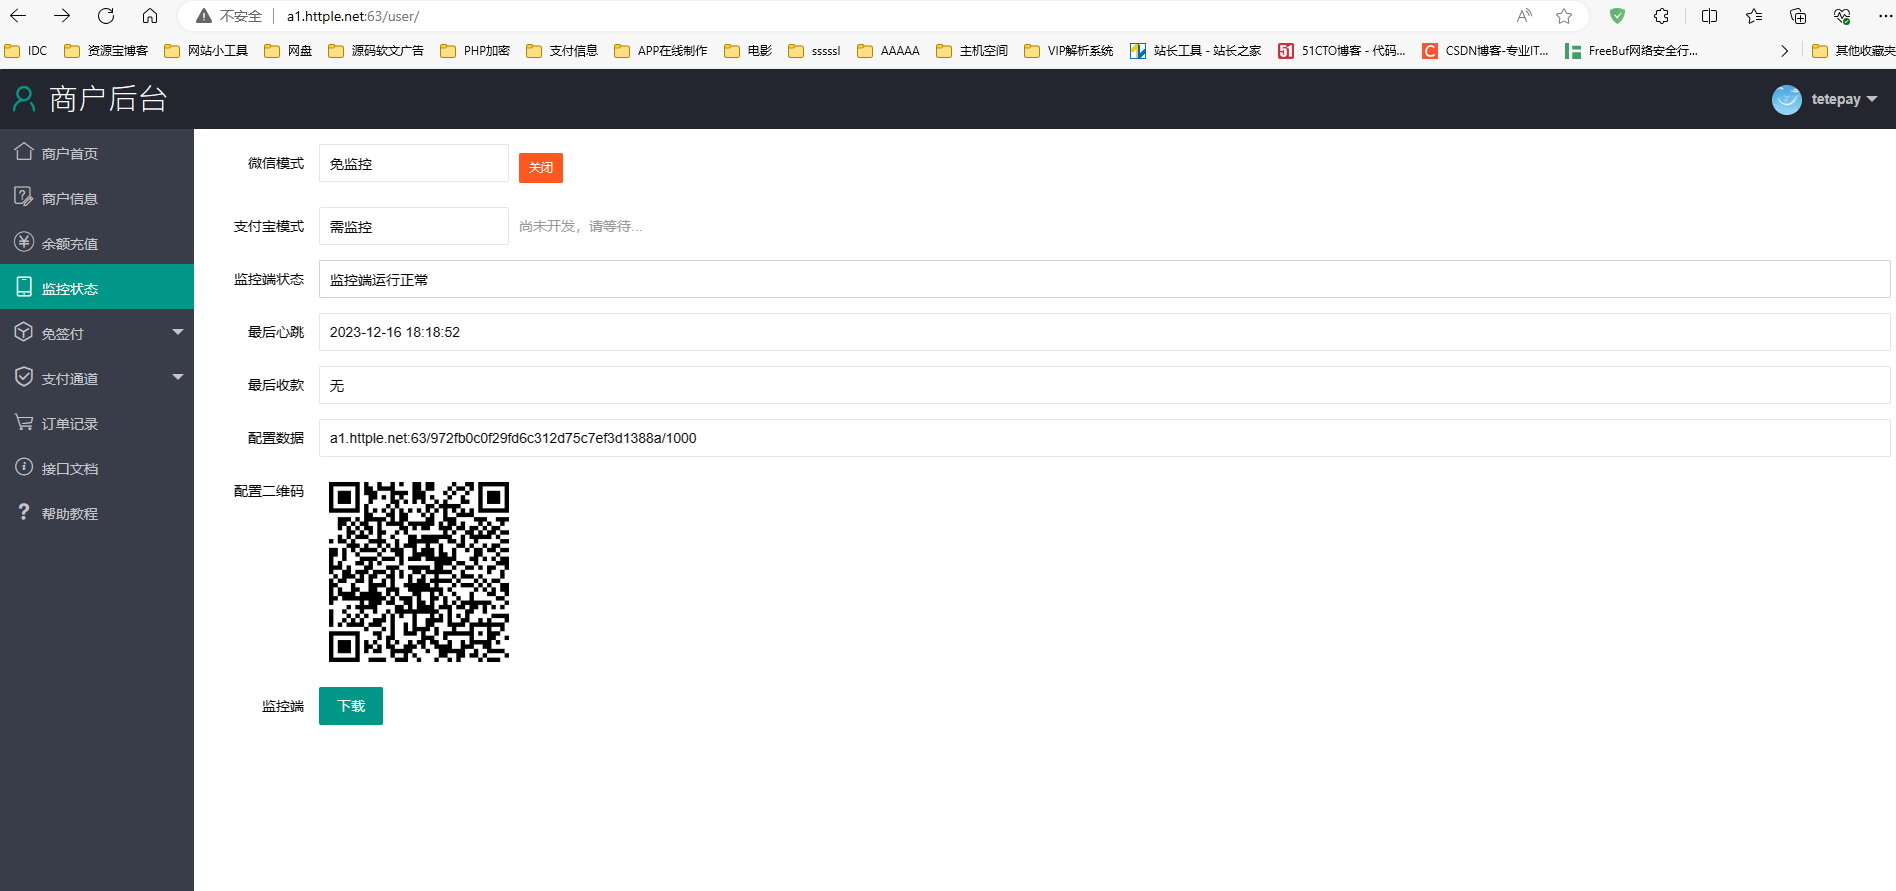Open the favorites list icon

(1754, 16)
